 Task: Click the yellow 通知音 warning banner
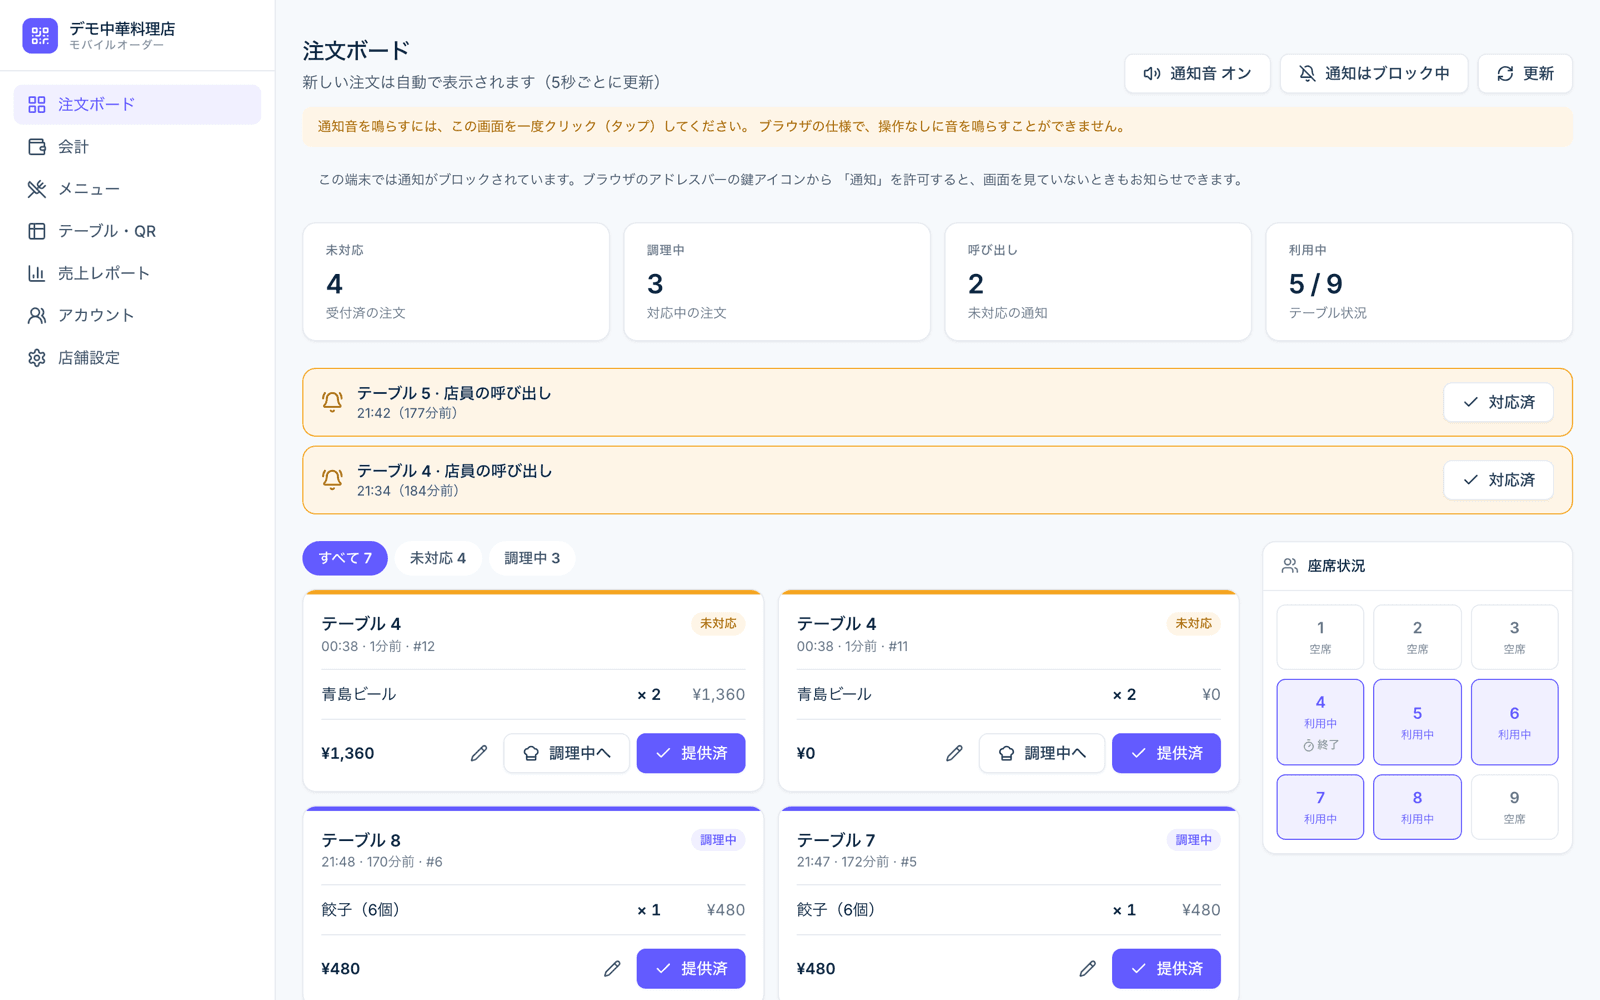(x=937, y=127)
